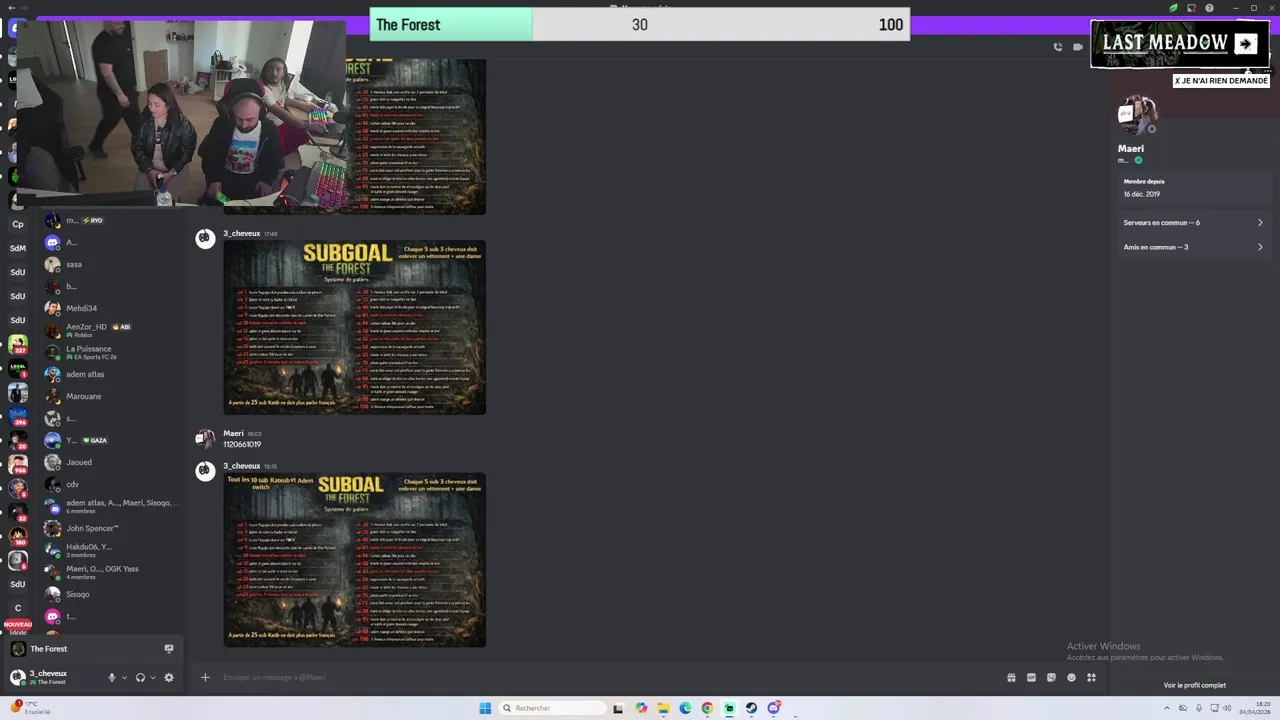Open latest Subgoal The Forest image
1280x720 pixels.
(354, 560)
